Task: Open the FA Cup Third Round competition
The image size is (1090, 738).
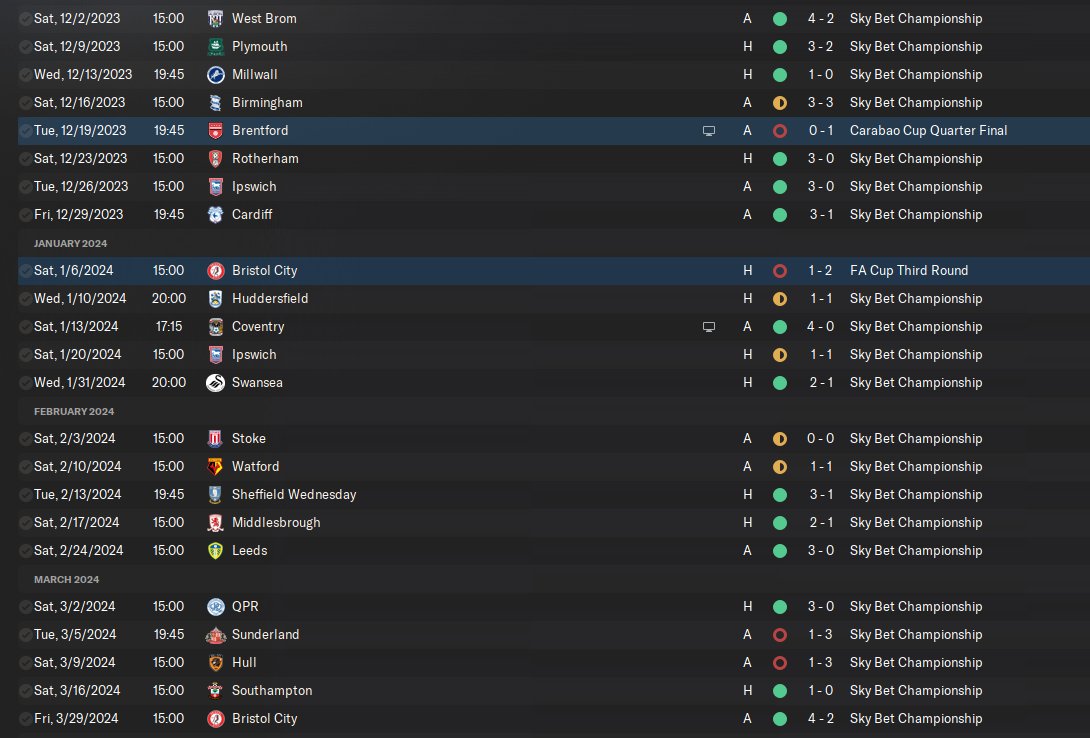Action: 909,271
